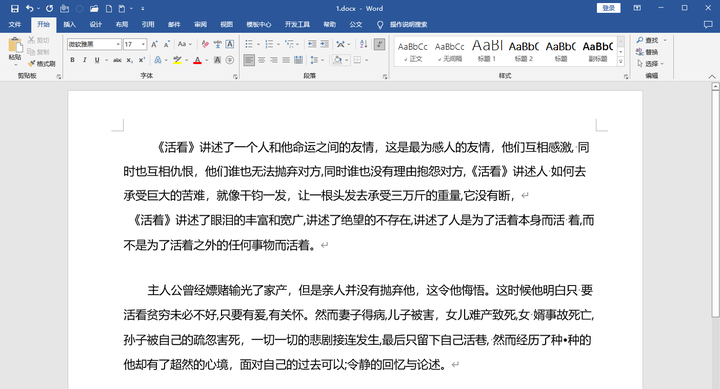Click the Paste (粘贴) clipboard icon

point(15,45)
